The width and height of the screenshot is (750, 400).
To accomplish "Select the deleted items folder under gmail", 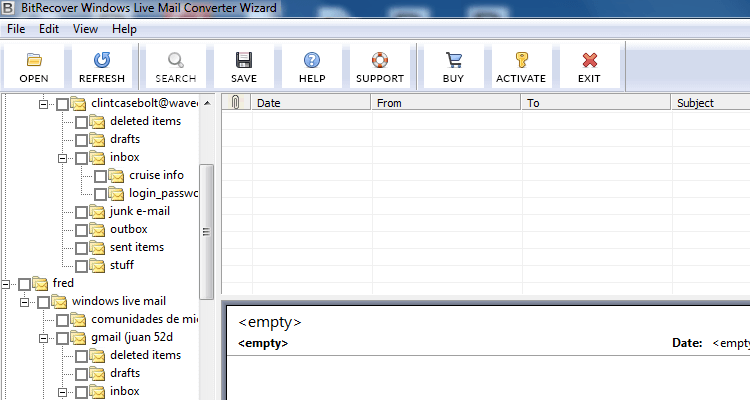I will (x=145, y=355).
